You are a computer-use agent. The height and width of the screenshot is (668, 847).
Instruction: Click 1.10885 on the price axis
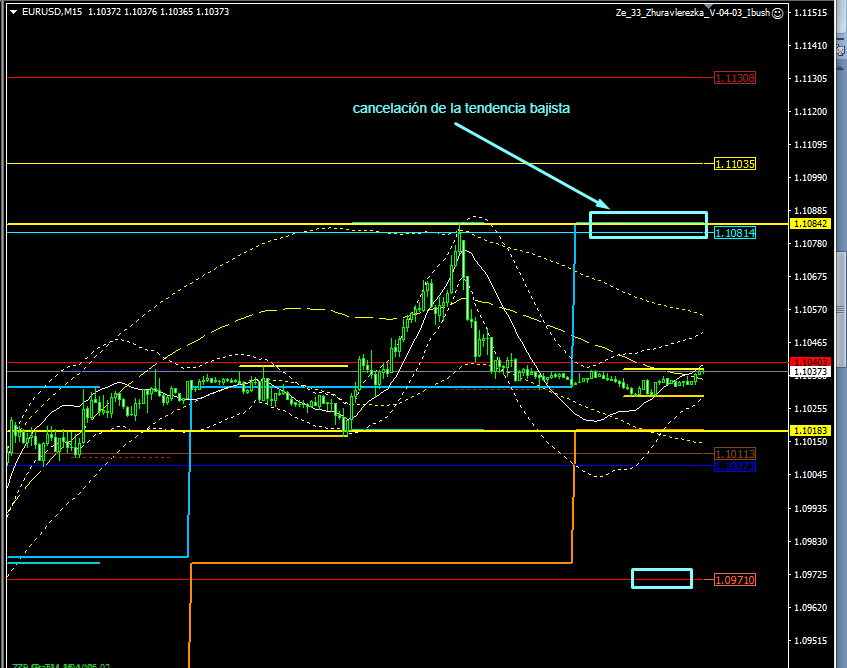(810, 211)
